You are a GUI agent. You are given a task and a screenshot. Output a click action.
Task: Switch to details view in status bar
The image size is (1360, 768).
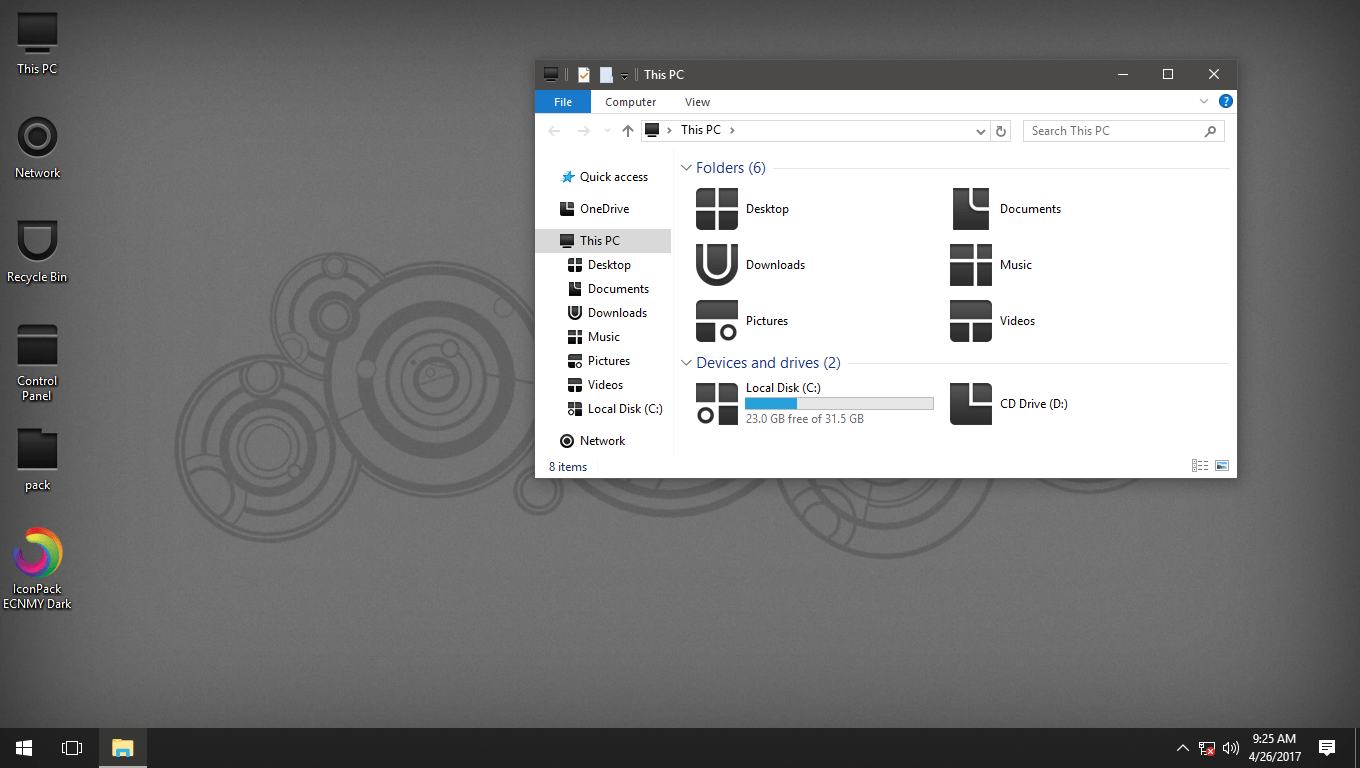tap(1199, 465)
